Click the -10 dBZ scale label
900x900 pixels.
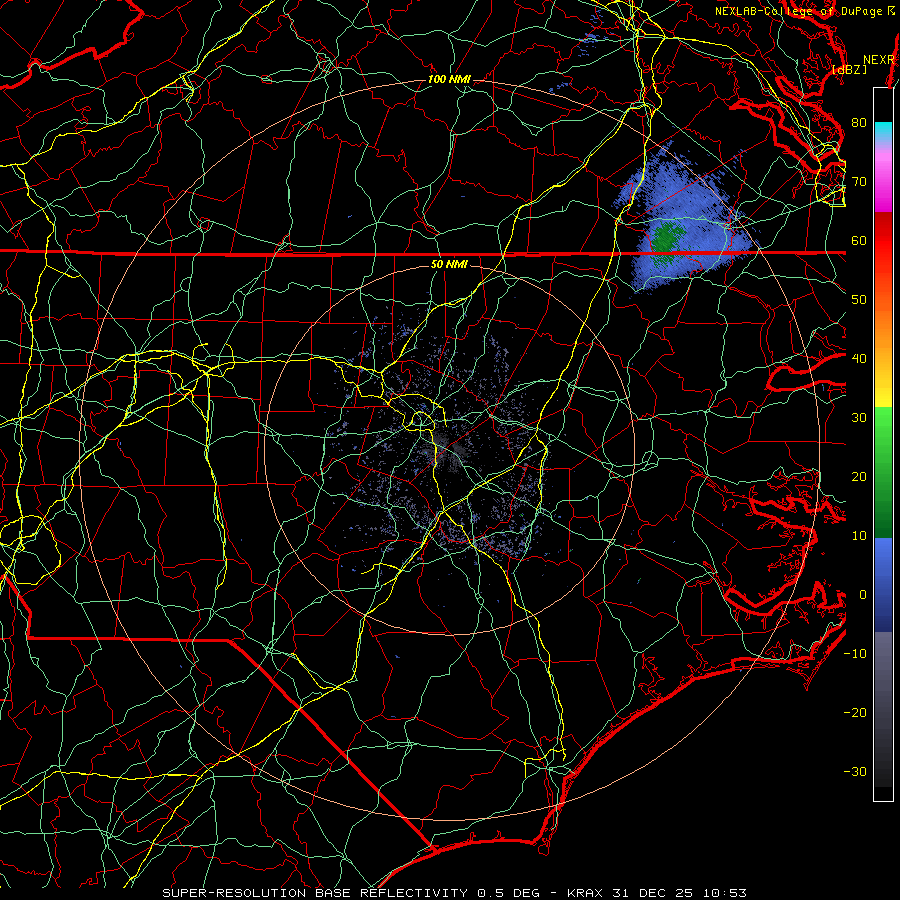(855, 653)
